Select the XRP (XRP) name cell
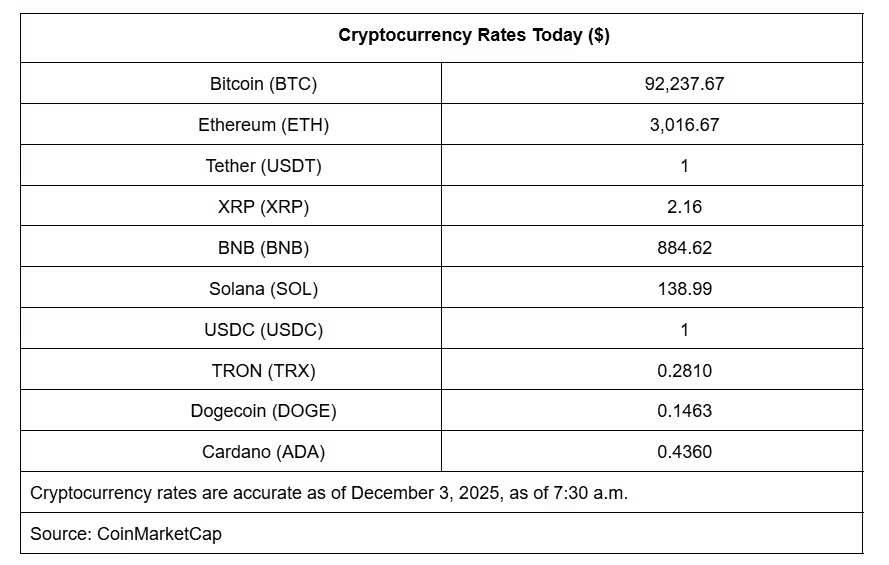889x565 pixels. click(x=263, y=207)
